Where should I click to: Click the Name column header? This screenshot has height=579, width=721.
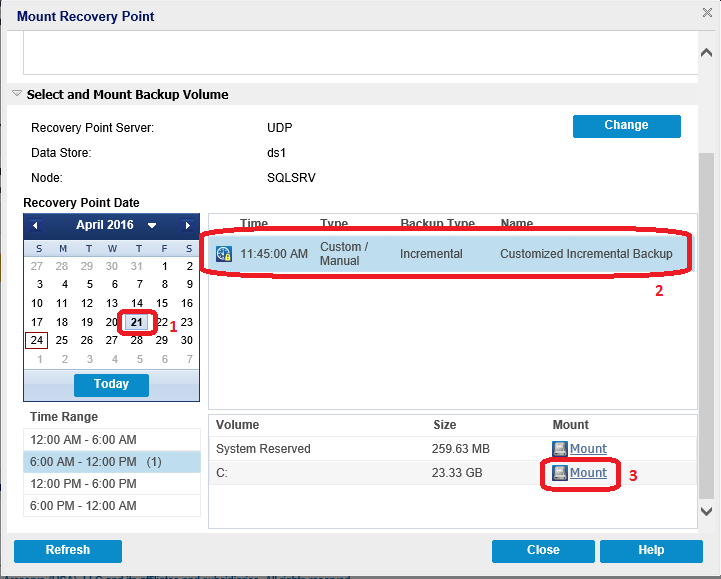[x=517, y=223]
